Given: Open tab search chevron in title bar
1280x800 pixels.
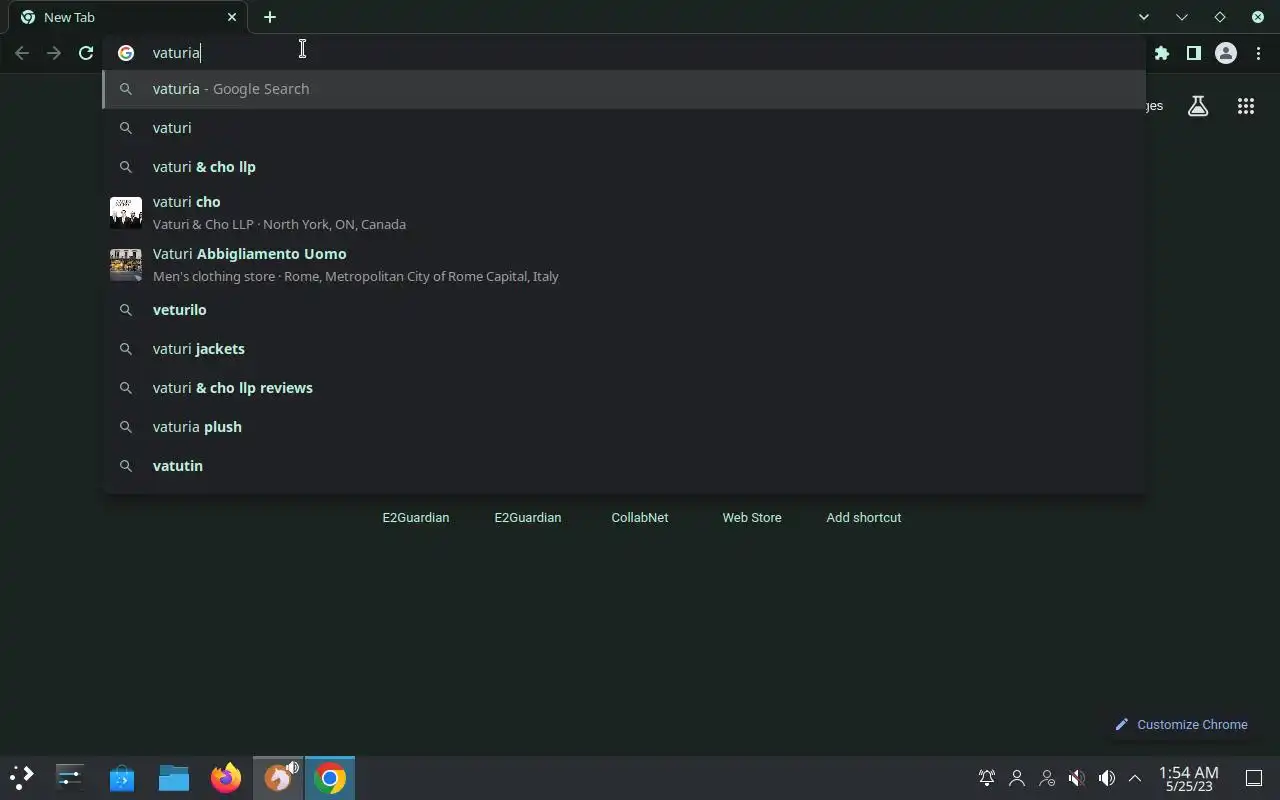Looking at the screenshot, I should [x=1144, y=17].
